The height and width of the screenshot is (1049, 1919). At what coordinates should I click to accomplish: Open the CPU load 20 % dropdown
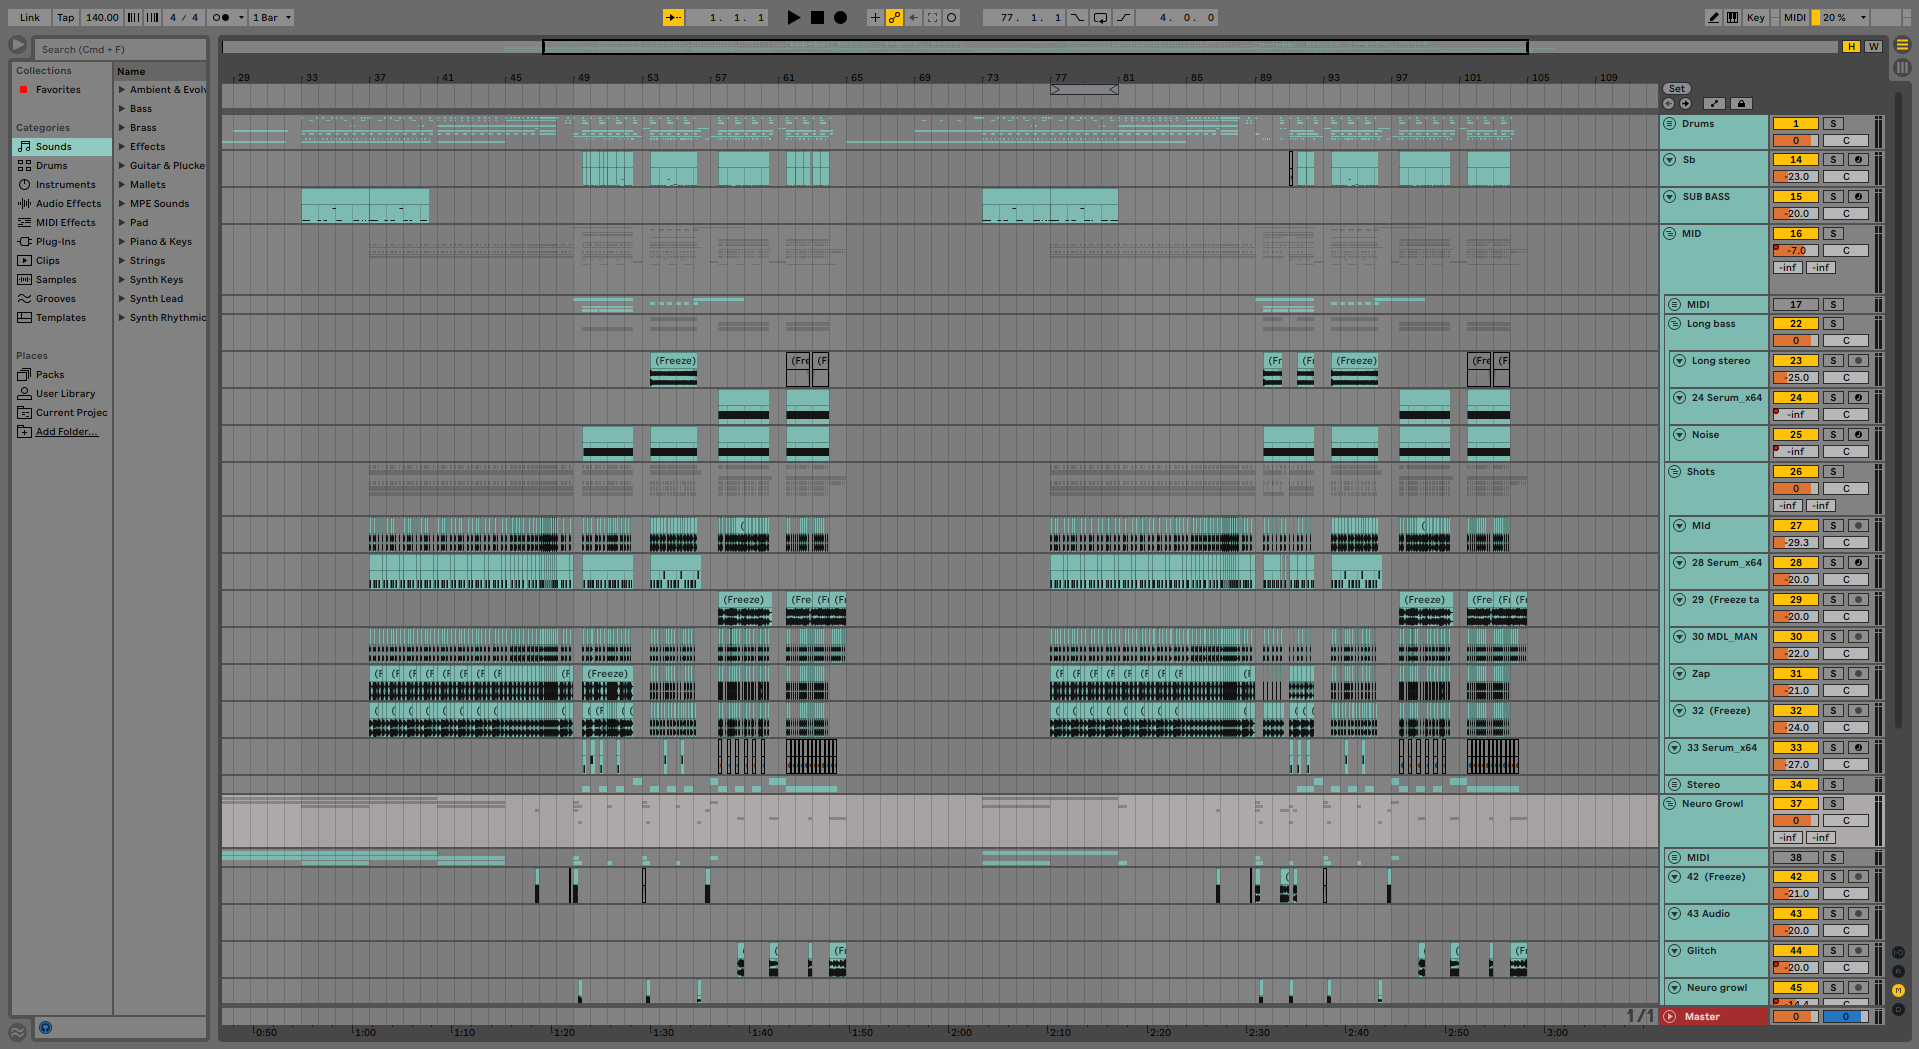click(x=1841, y=17)
